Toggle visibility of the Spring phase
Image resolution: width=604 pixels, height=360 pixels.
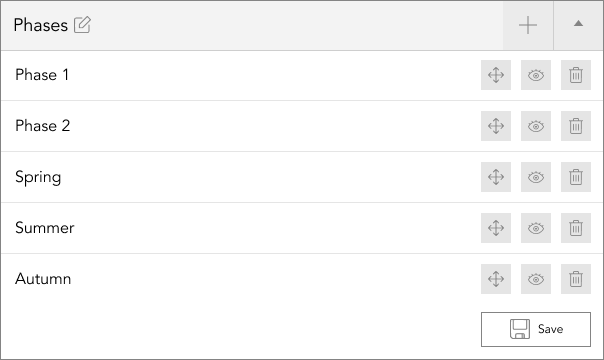(536, 177)
